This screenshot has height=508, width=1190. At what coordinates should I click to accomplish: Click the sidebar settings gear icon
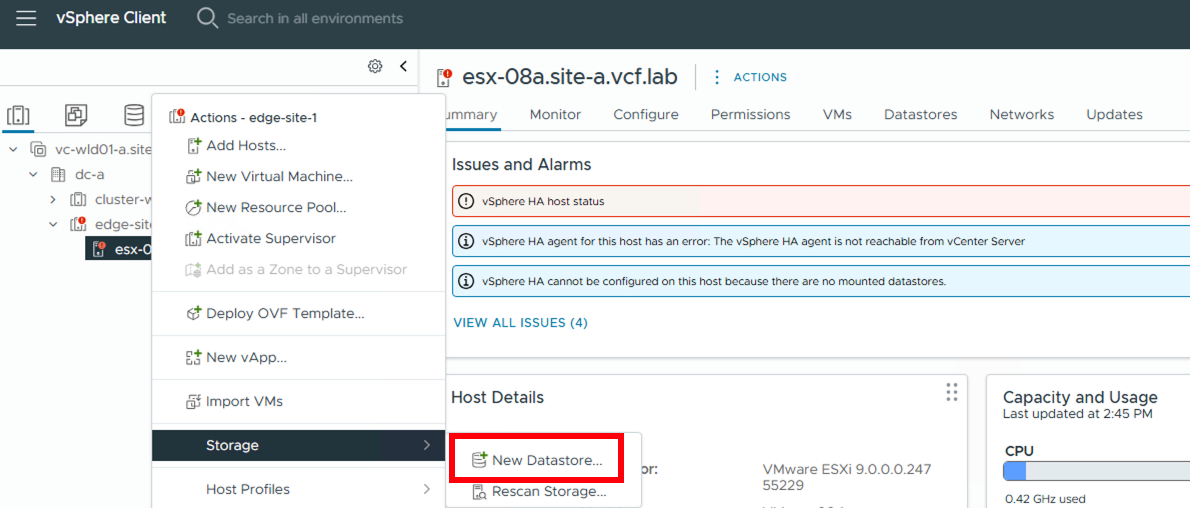375,66
